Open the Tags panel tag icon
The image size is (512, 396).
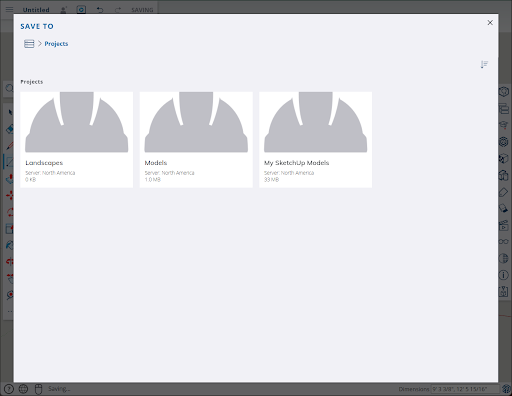(x=504, y=192)
